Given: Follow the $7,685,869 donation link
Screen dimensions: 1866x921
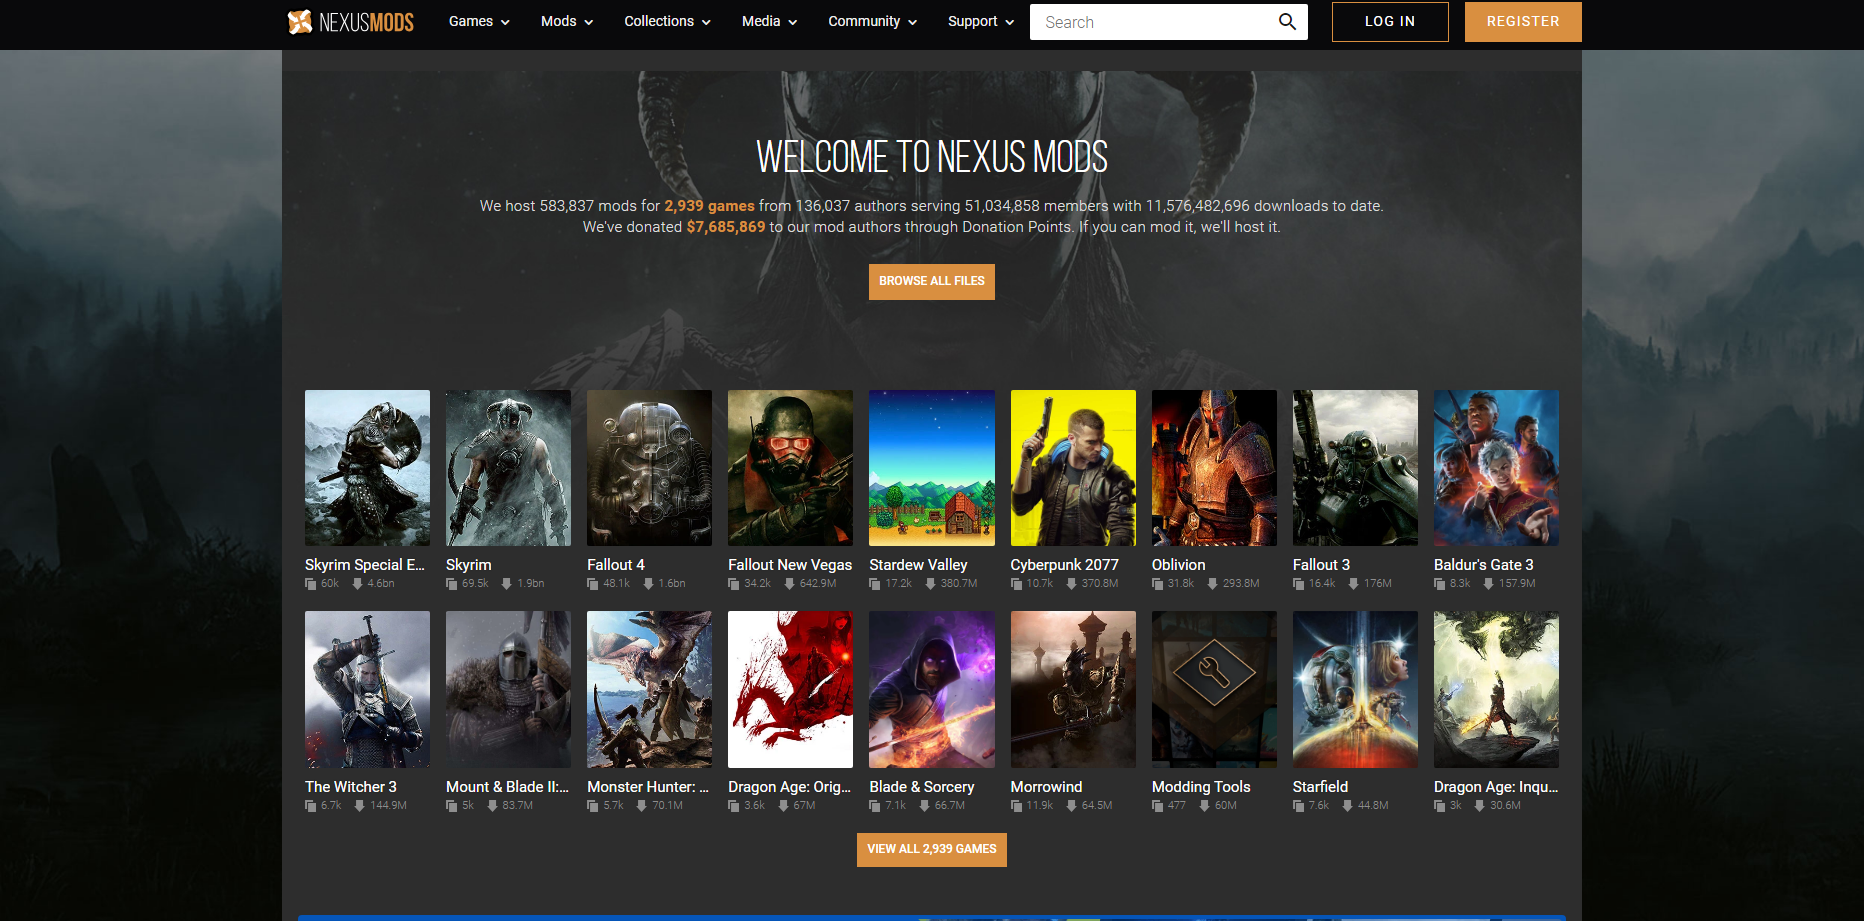Looking at the screenshot, I should point(726,227).
